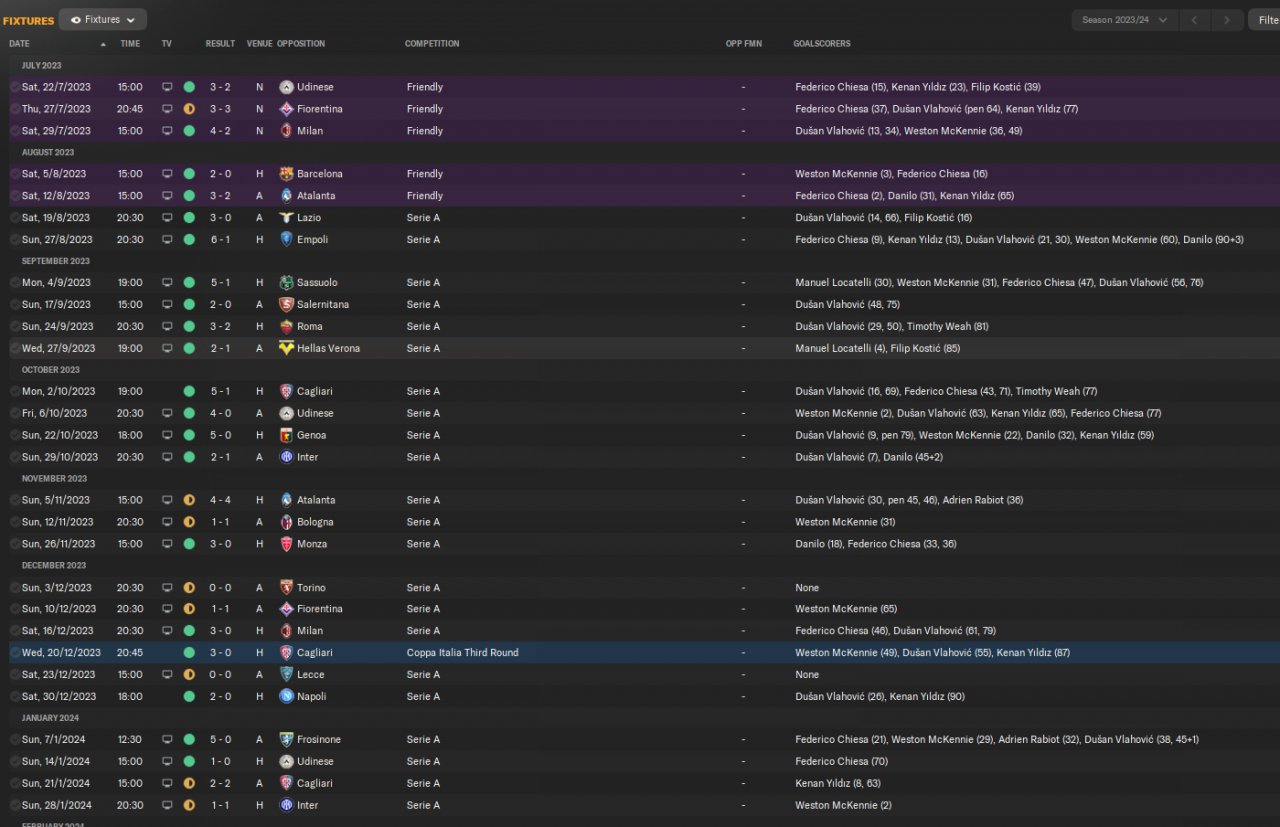The width and height of the screenshot is (1280, 827).
Task: Sort by the Goalscorers column header
Action: [821, 44]
